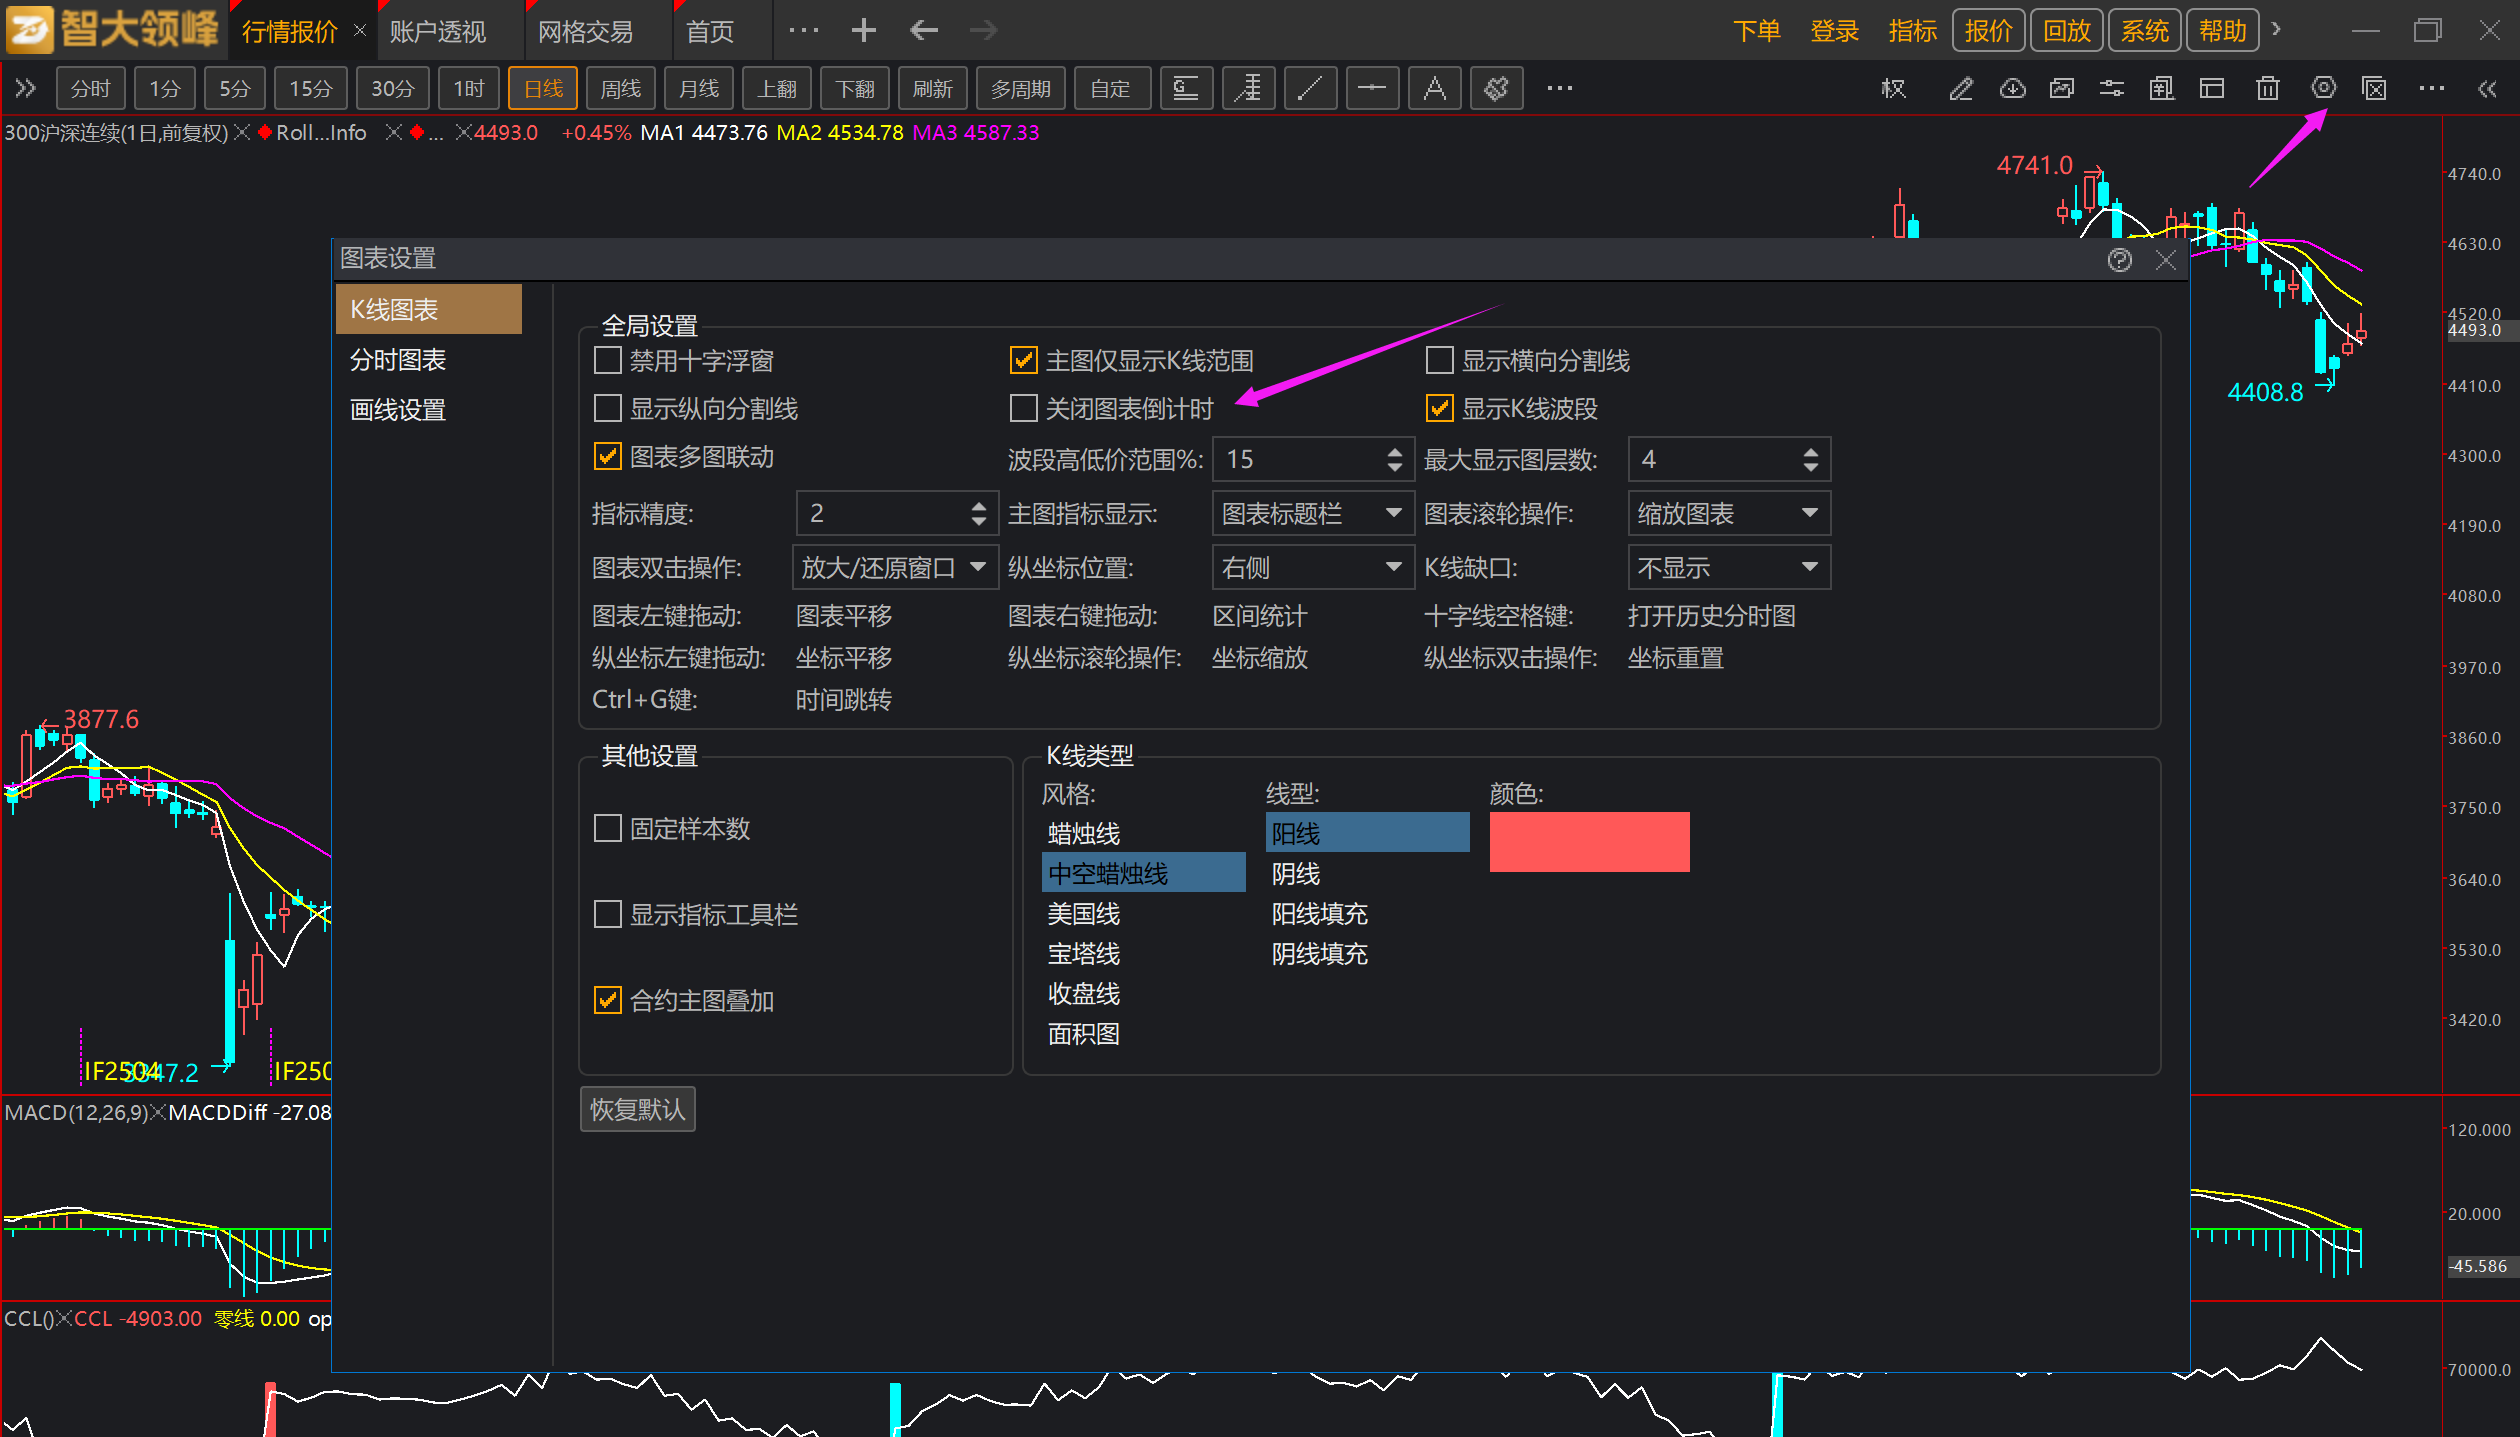This screenshot has height=1437, width=2520.
Task: Click the red K-line color swatch
Action: pyautogui.click(x=1588, y=841)
